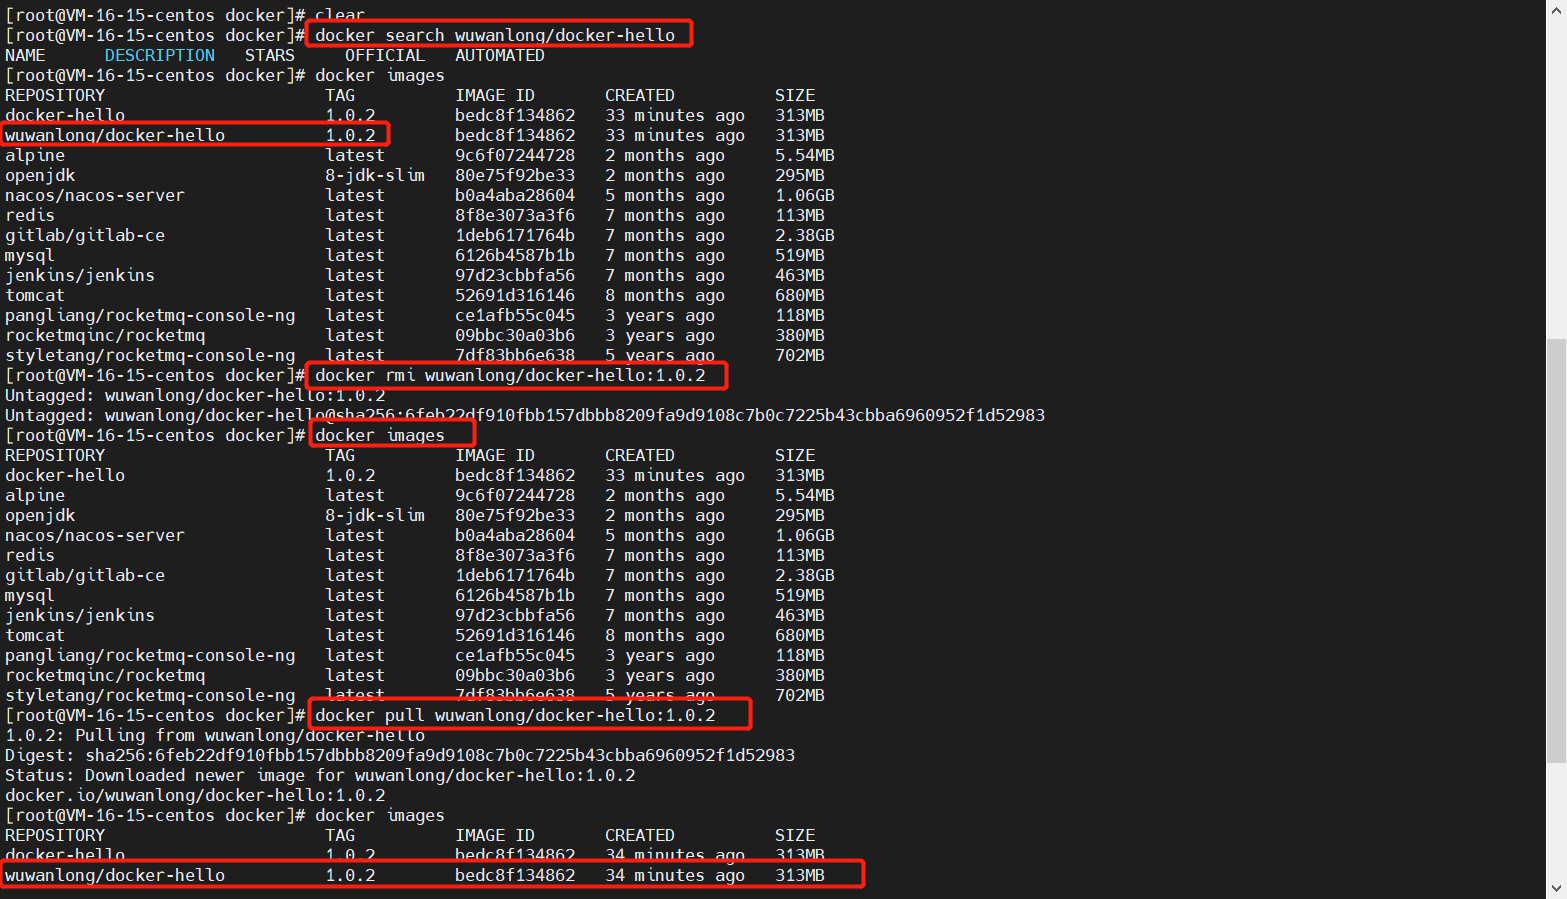Click '33 minutes ago' in the wuwanlong/docker-hello row
1567x899 pixels.
coord(675,135)
